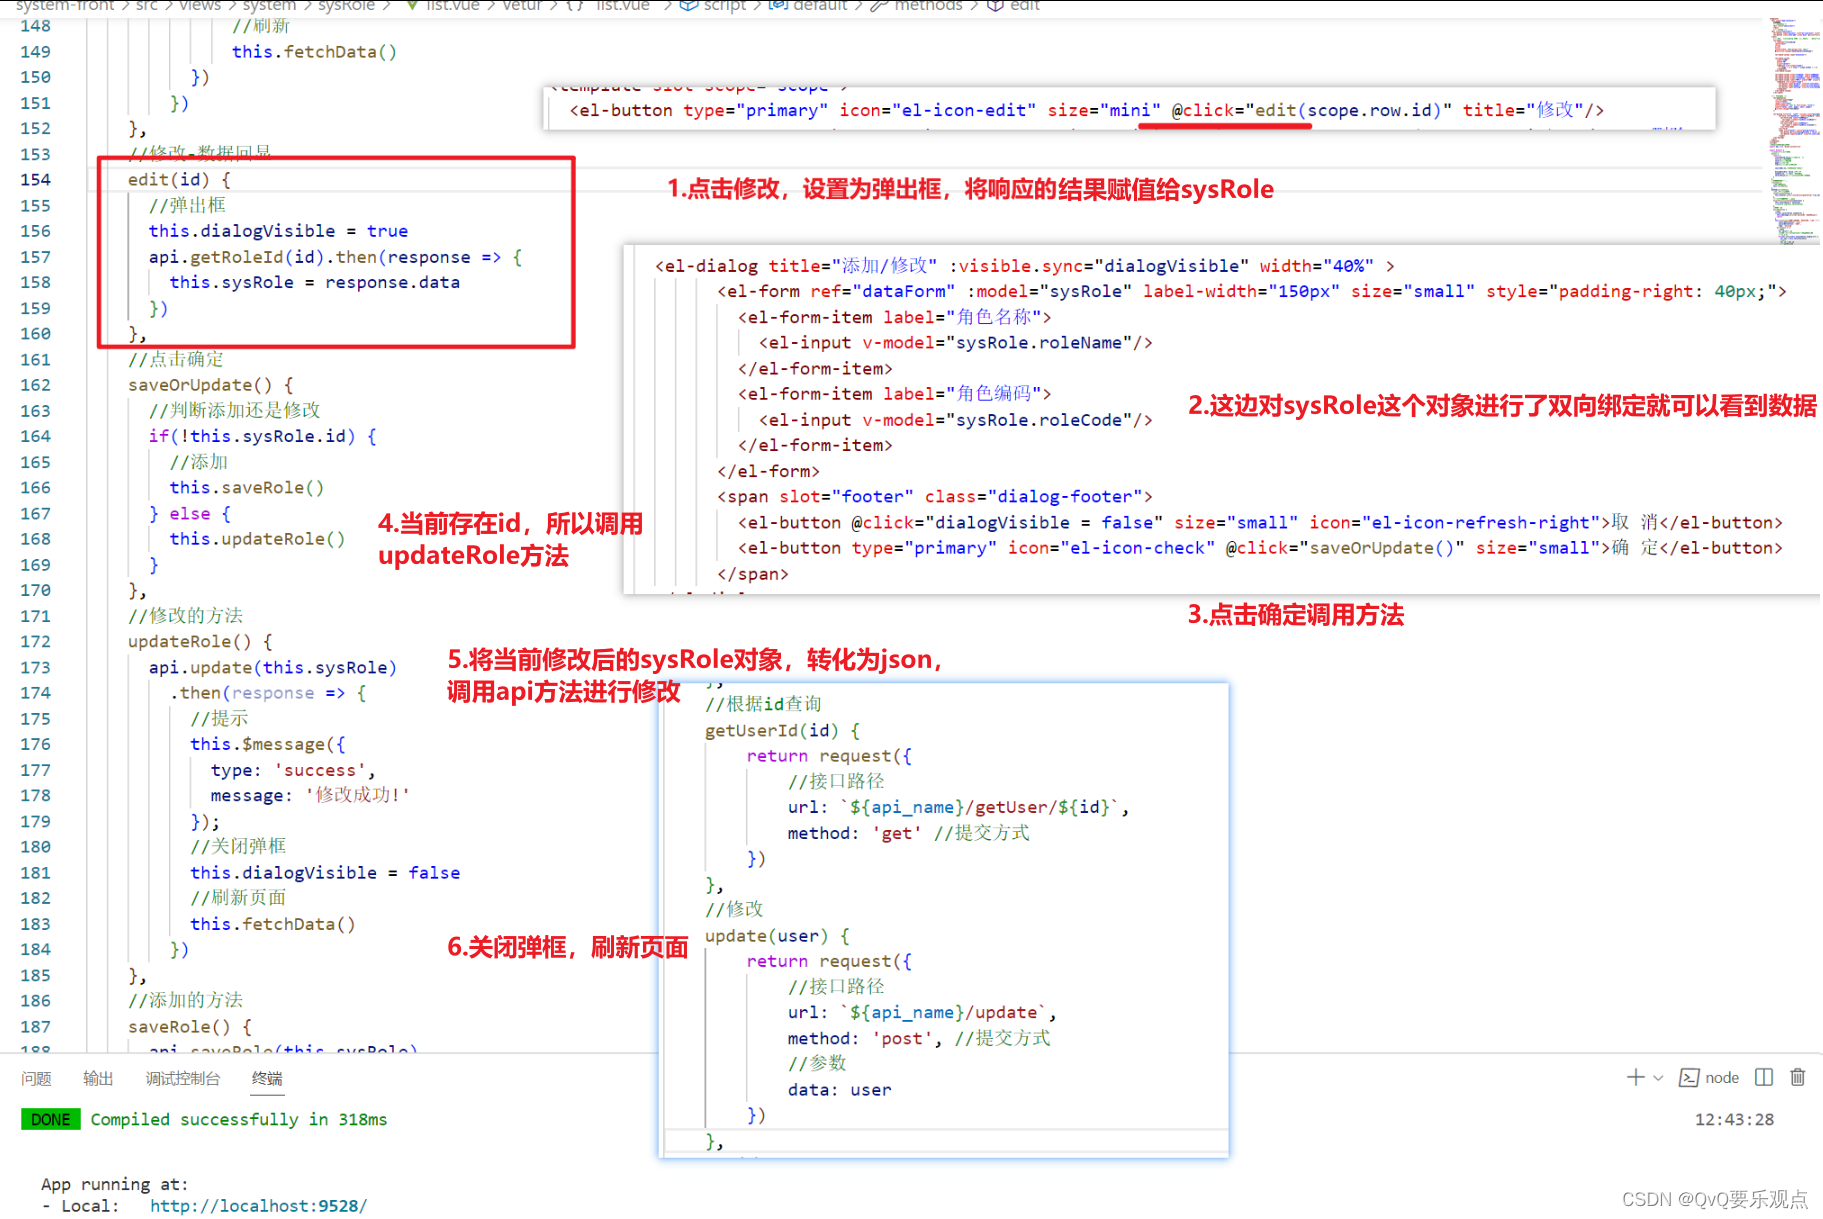Click the 'this.saveRole()' call
The height and width of the screenshot is (1219, 1823).
tap(246, 487)
